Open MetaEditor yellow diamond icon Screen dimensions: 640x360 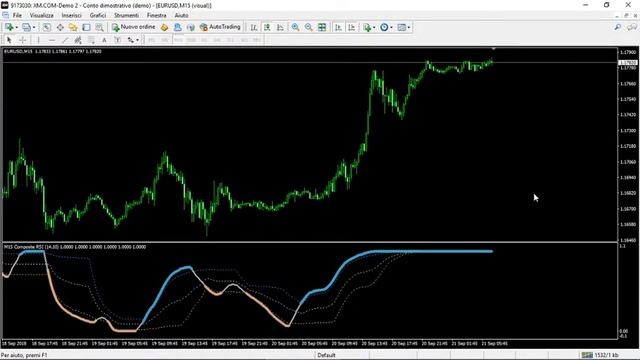pos(164,27)
